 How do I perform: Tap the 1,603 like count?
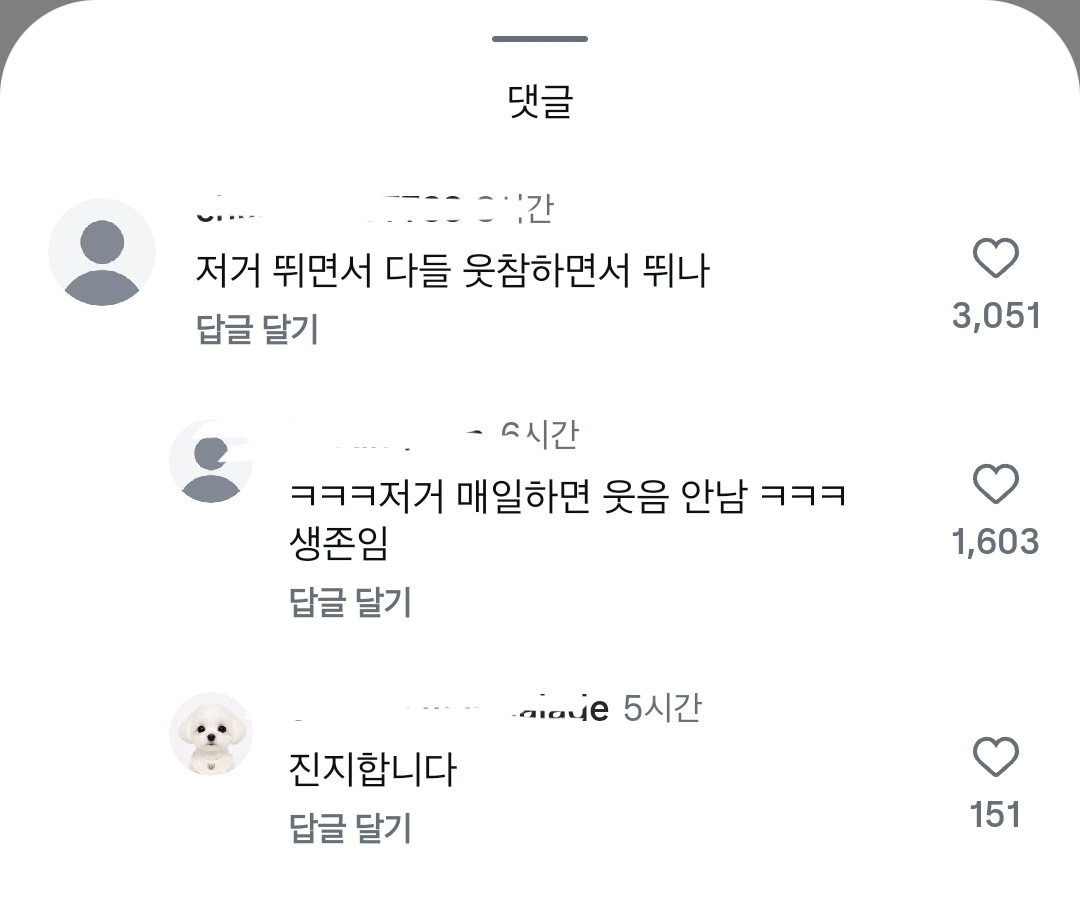tap(995, 542)
